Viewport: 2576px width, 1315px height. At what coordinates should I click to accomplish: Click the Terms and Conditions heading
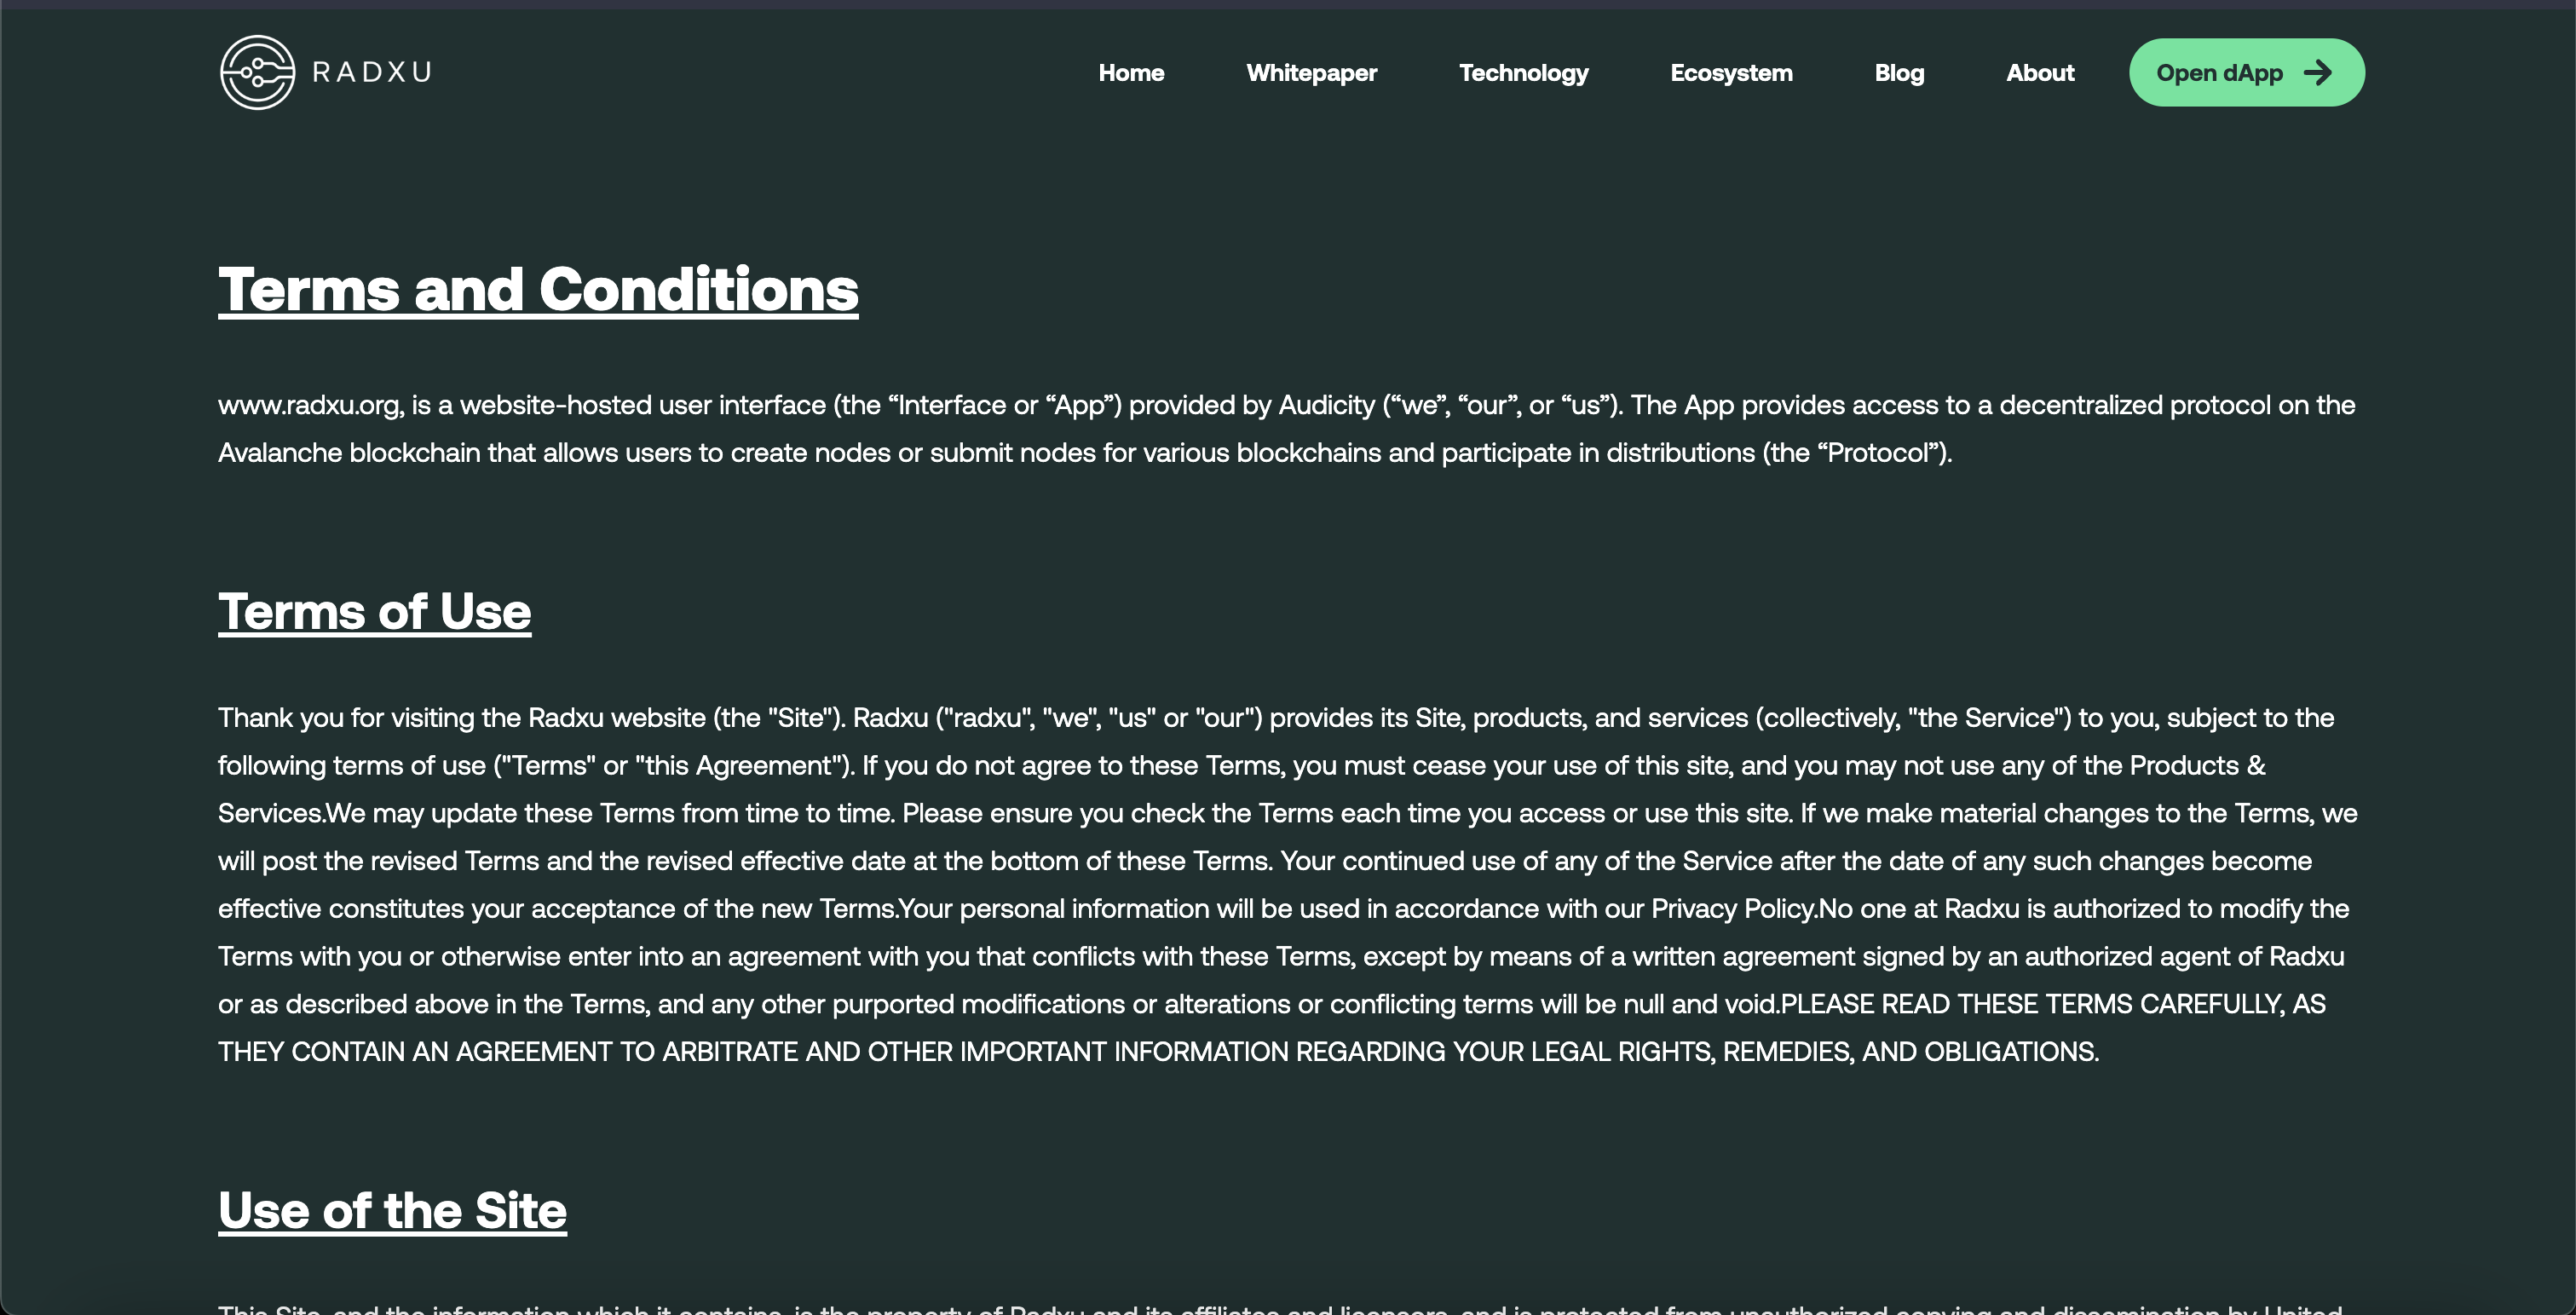(x=538, y=289)
